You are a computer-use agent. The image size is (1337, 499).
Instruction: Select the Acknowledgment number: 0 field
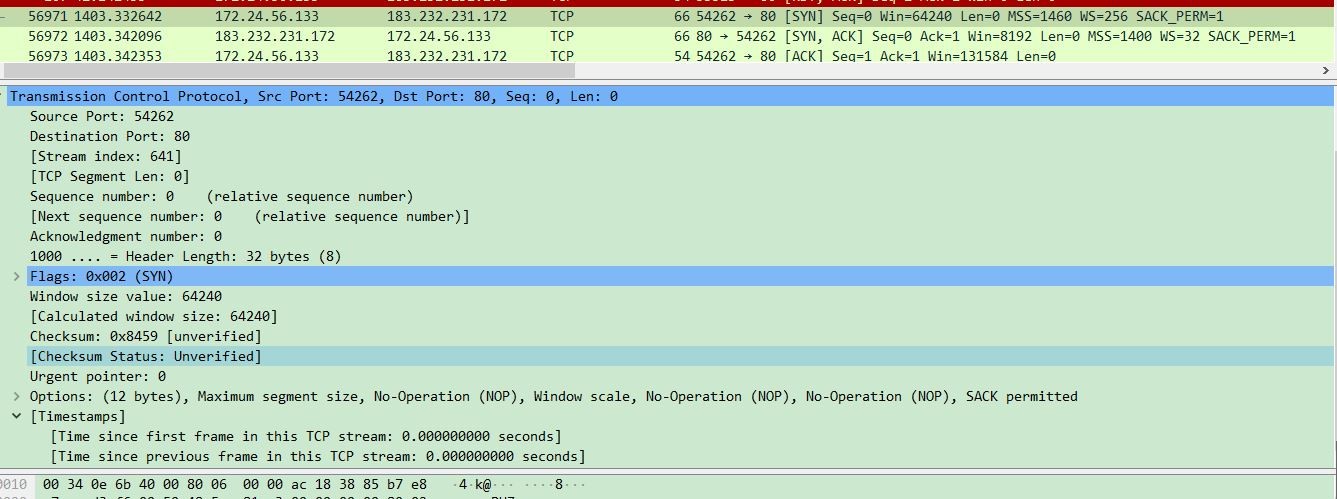click(125, 236)
